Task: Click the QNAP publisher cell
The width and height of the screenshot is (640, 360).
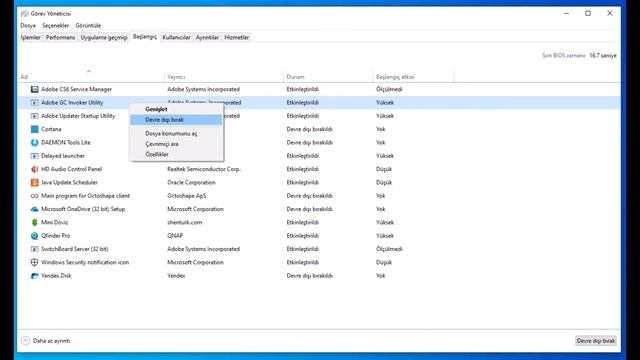Action: [x=175, y=236]
